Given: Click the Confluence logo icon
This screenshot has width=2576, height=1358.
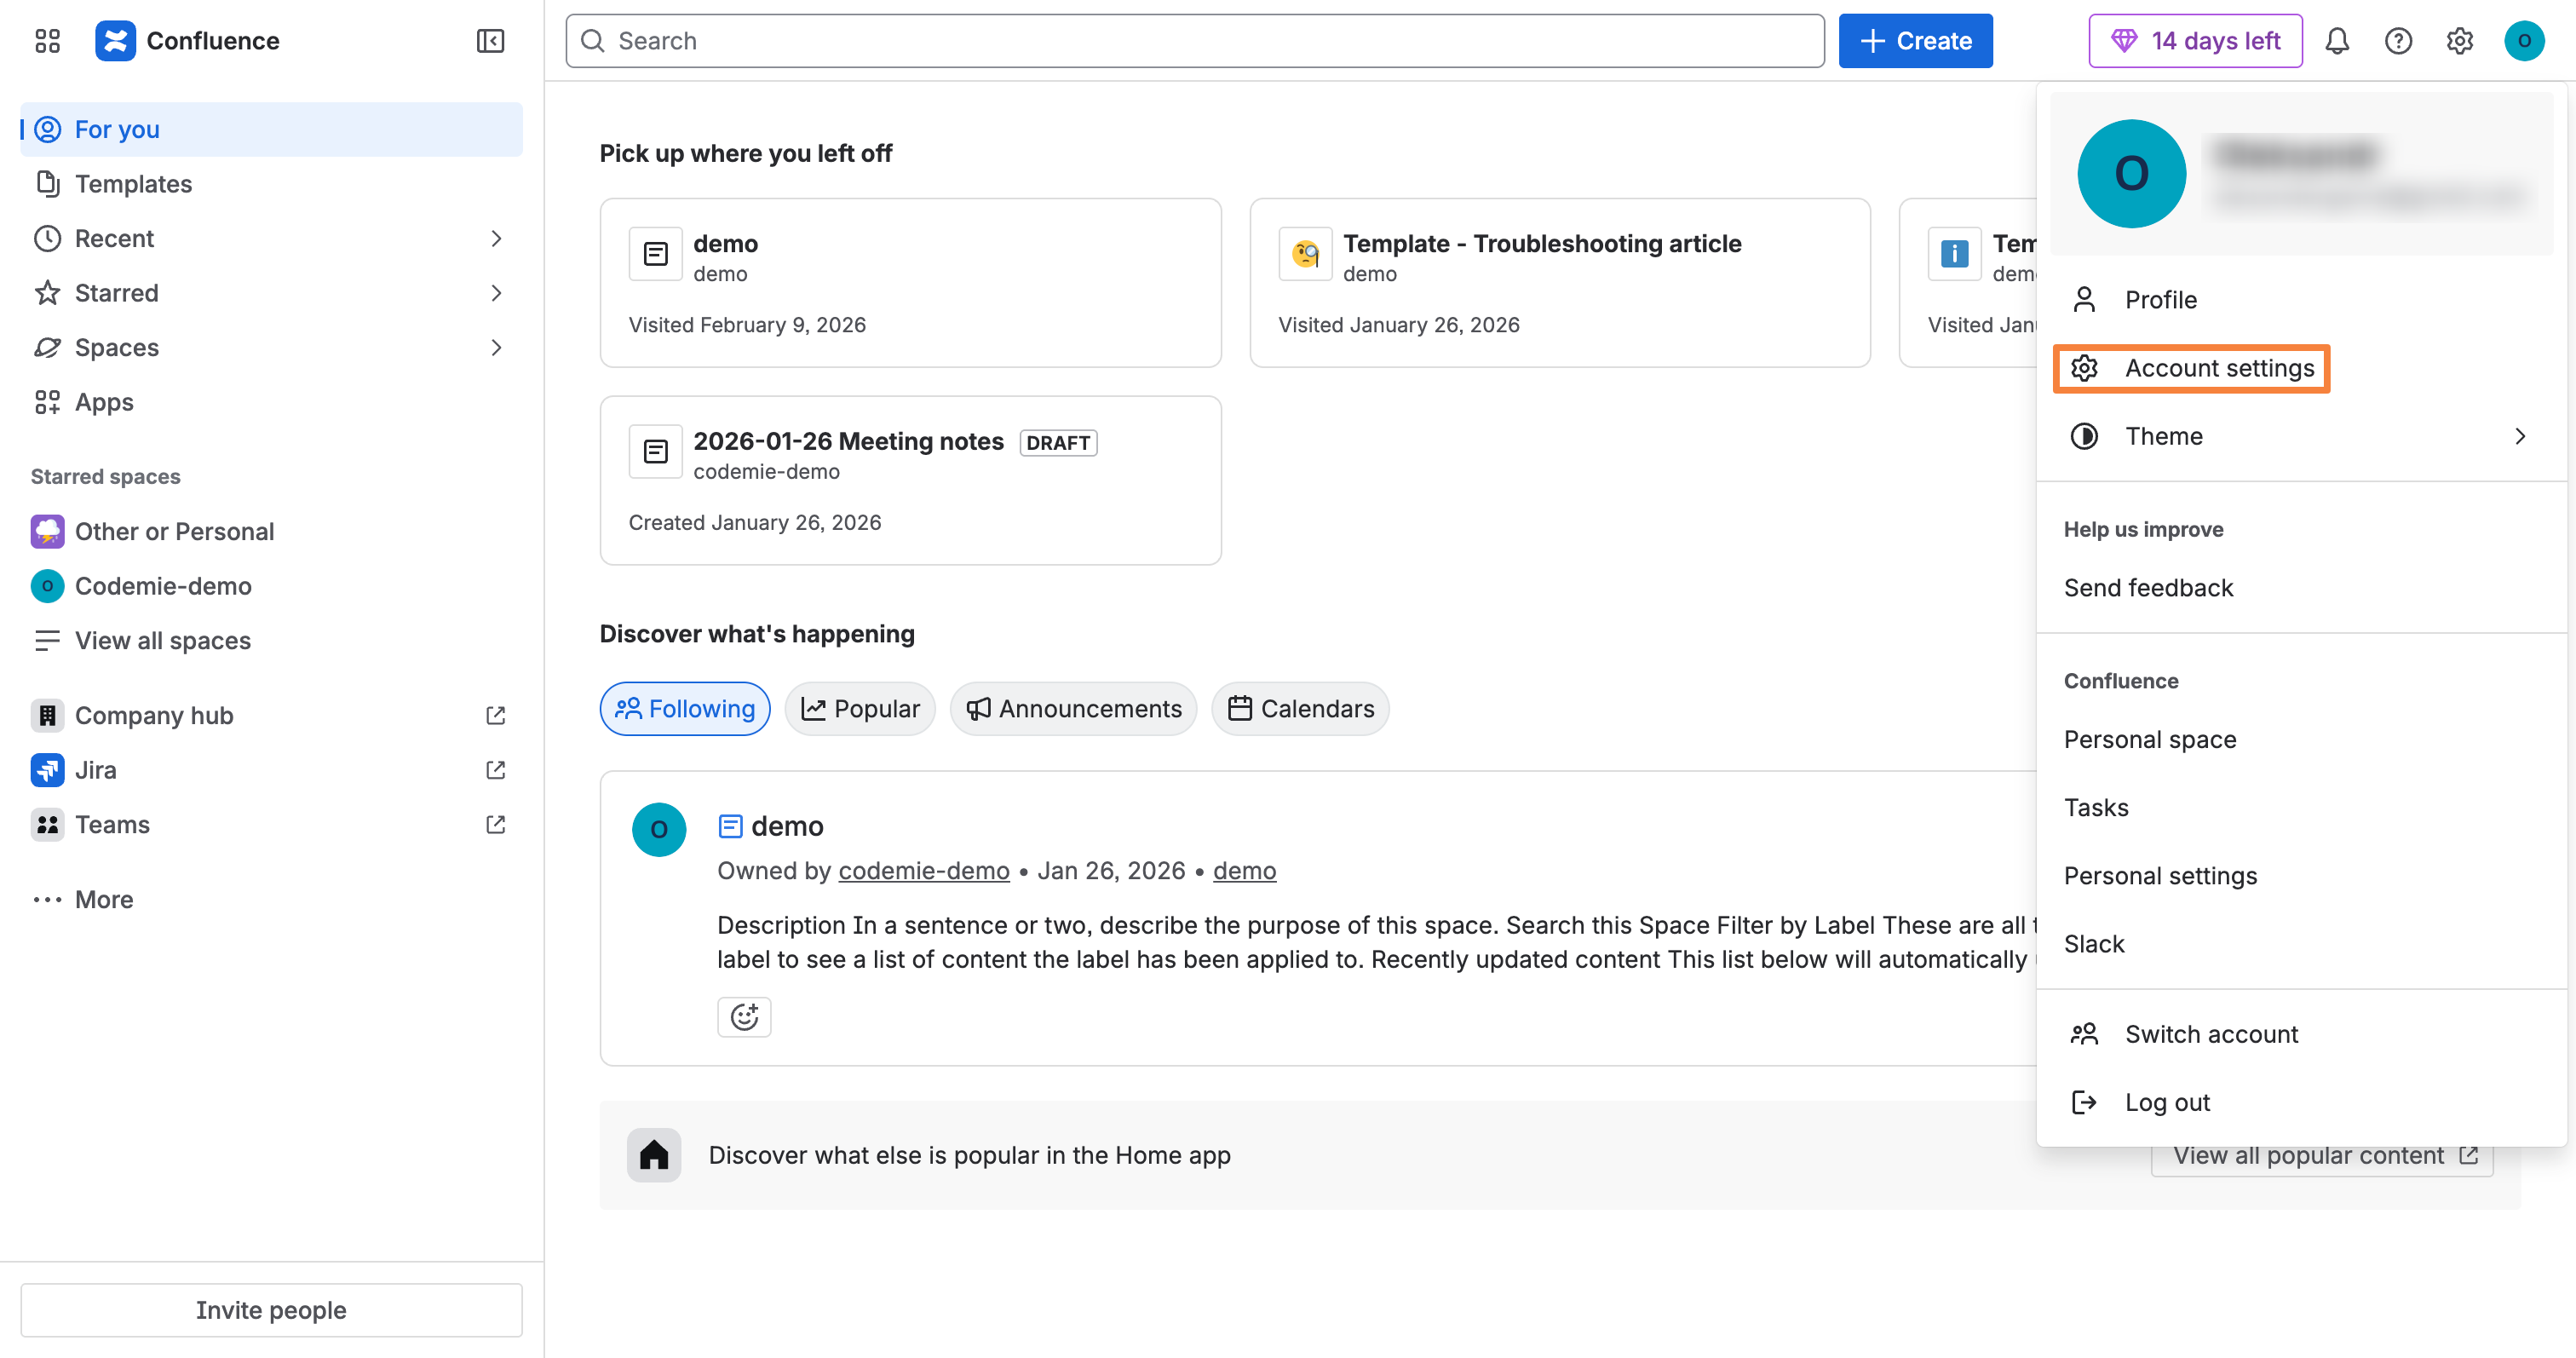Looking at the screenshot, I should [116, 41].
